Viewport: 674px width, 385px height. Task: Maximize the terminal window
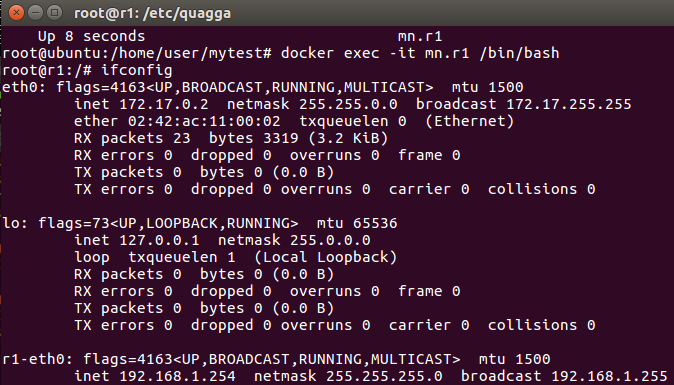tap(55, 12)
